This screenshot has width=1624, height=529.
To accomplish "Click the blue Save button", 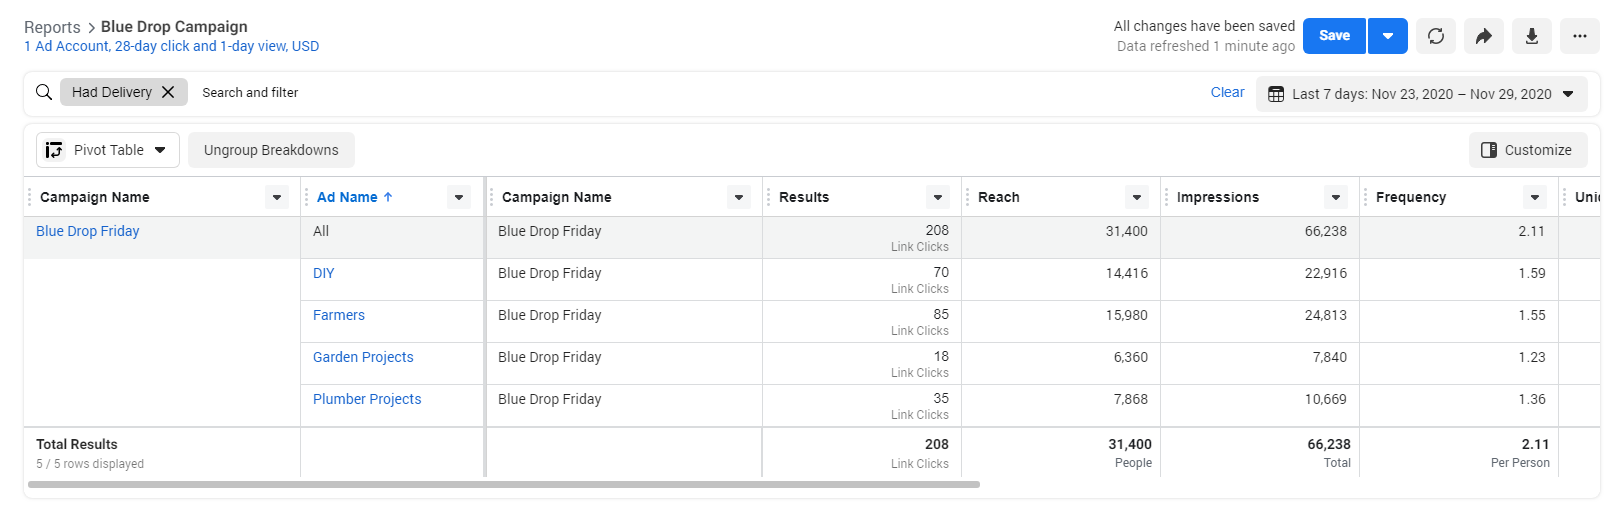I will tap(1334, 36).
